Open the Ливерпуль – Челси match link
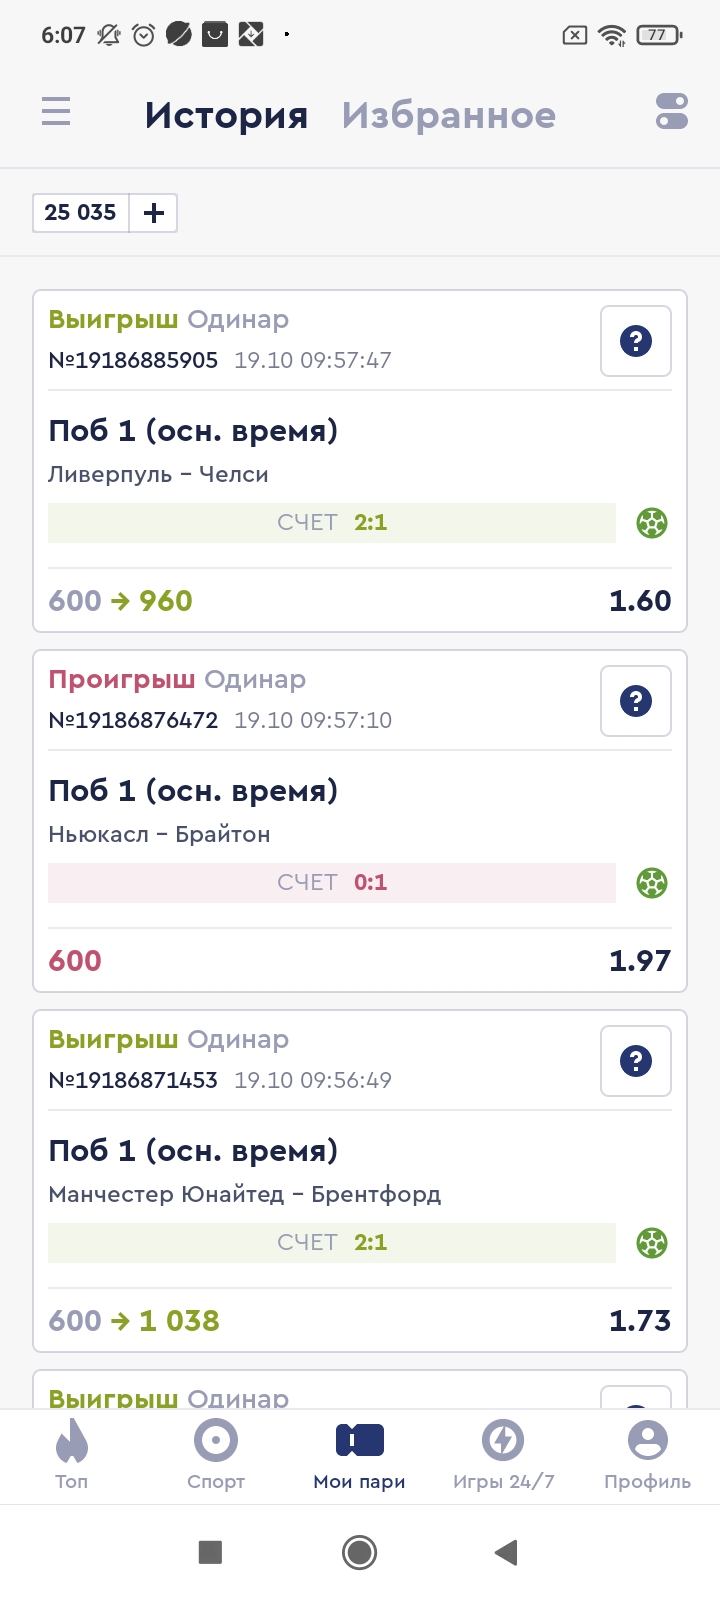This screenshot has height=1600, width=720. tap(158, 475)
